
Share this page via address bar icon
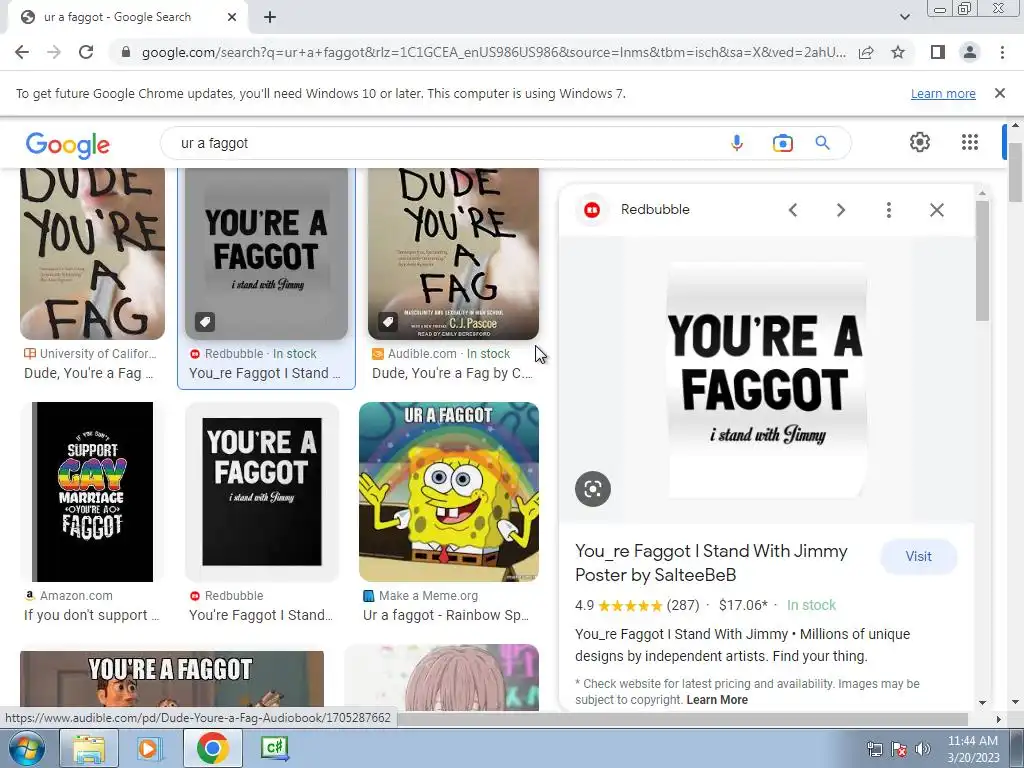click(x=866, y=52)
